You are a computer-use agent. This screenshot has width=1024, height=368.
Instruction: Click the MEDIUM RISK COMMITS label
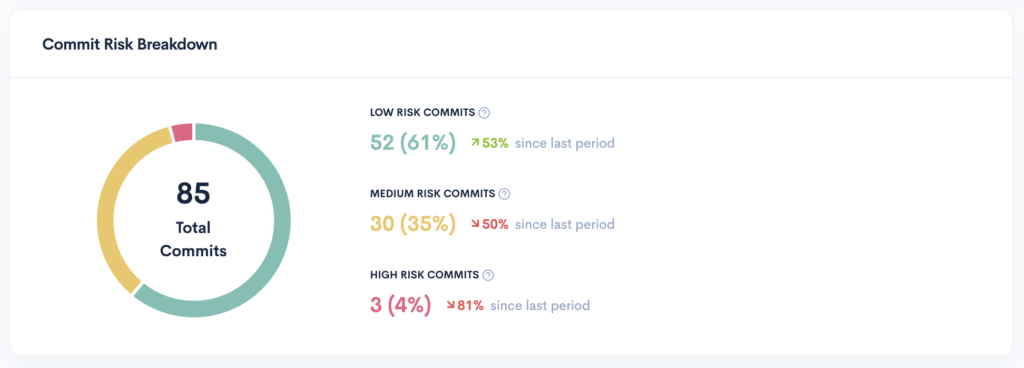click(x=432, y=194)
